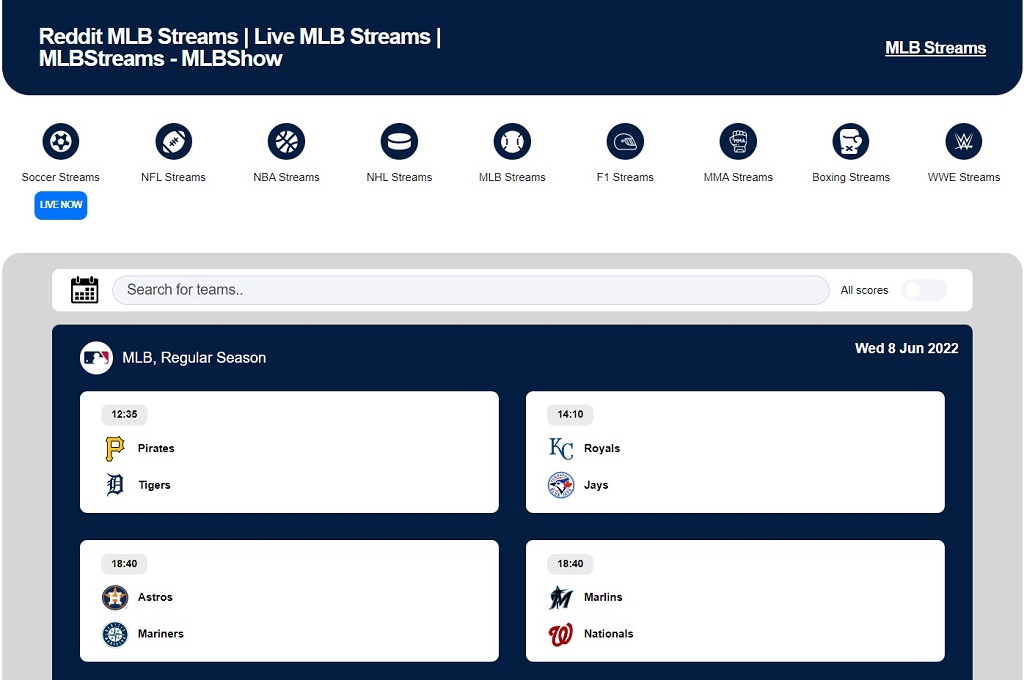This screenshot has width=1024, height=680.
Task: Click the site title heading
Action: (240, 47)
